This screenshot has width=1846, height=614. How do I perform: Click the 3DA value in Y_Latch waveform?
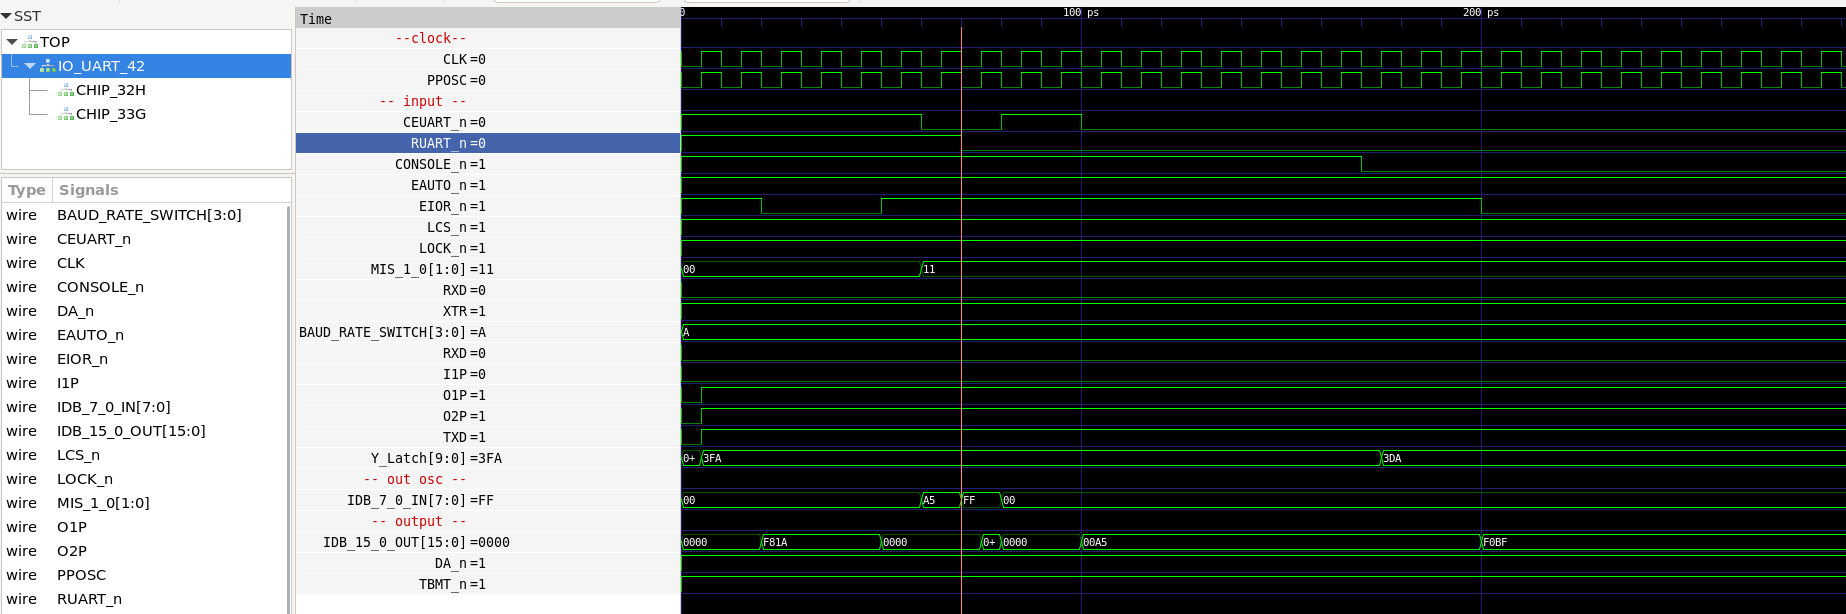[x=1392, y=458]
